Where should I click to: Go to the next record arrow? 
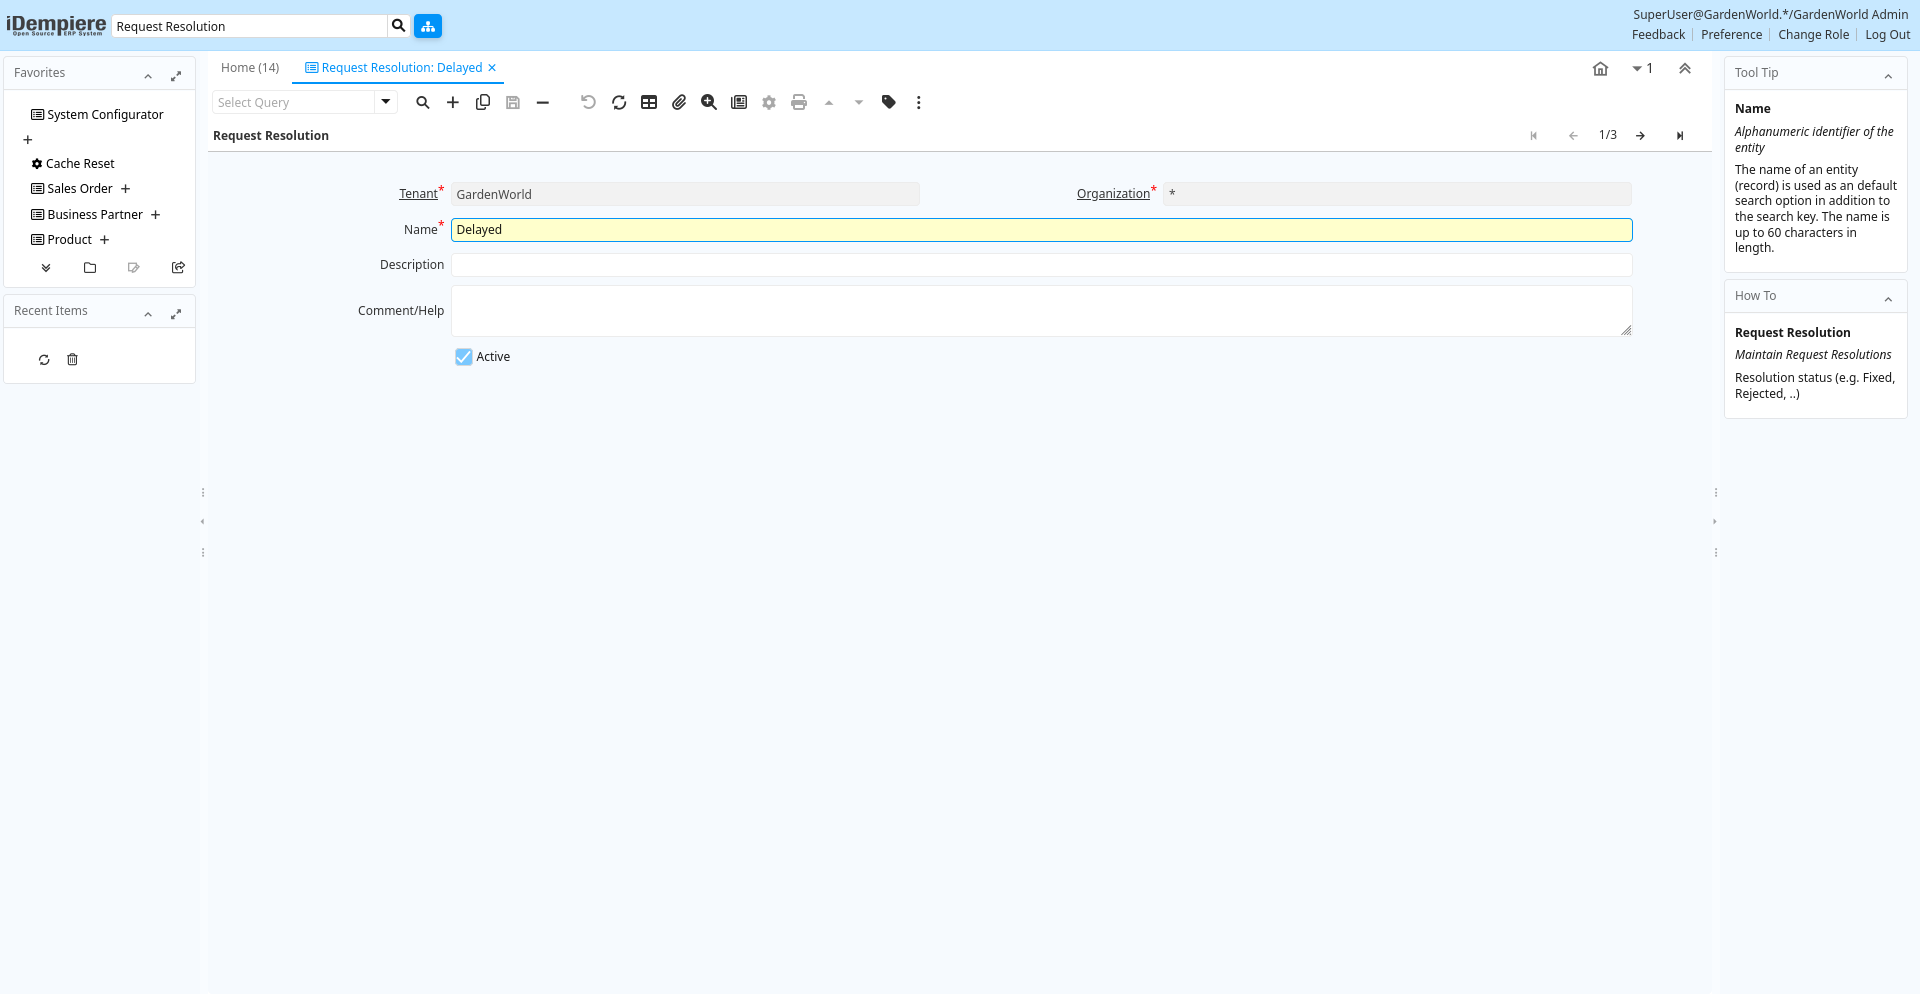pos(1640,136)
